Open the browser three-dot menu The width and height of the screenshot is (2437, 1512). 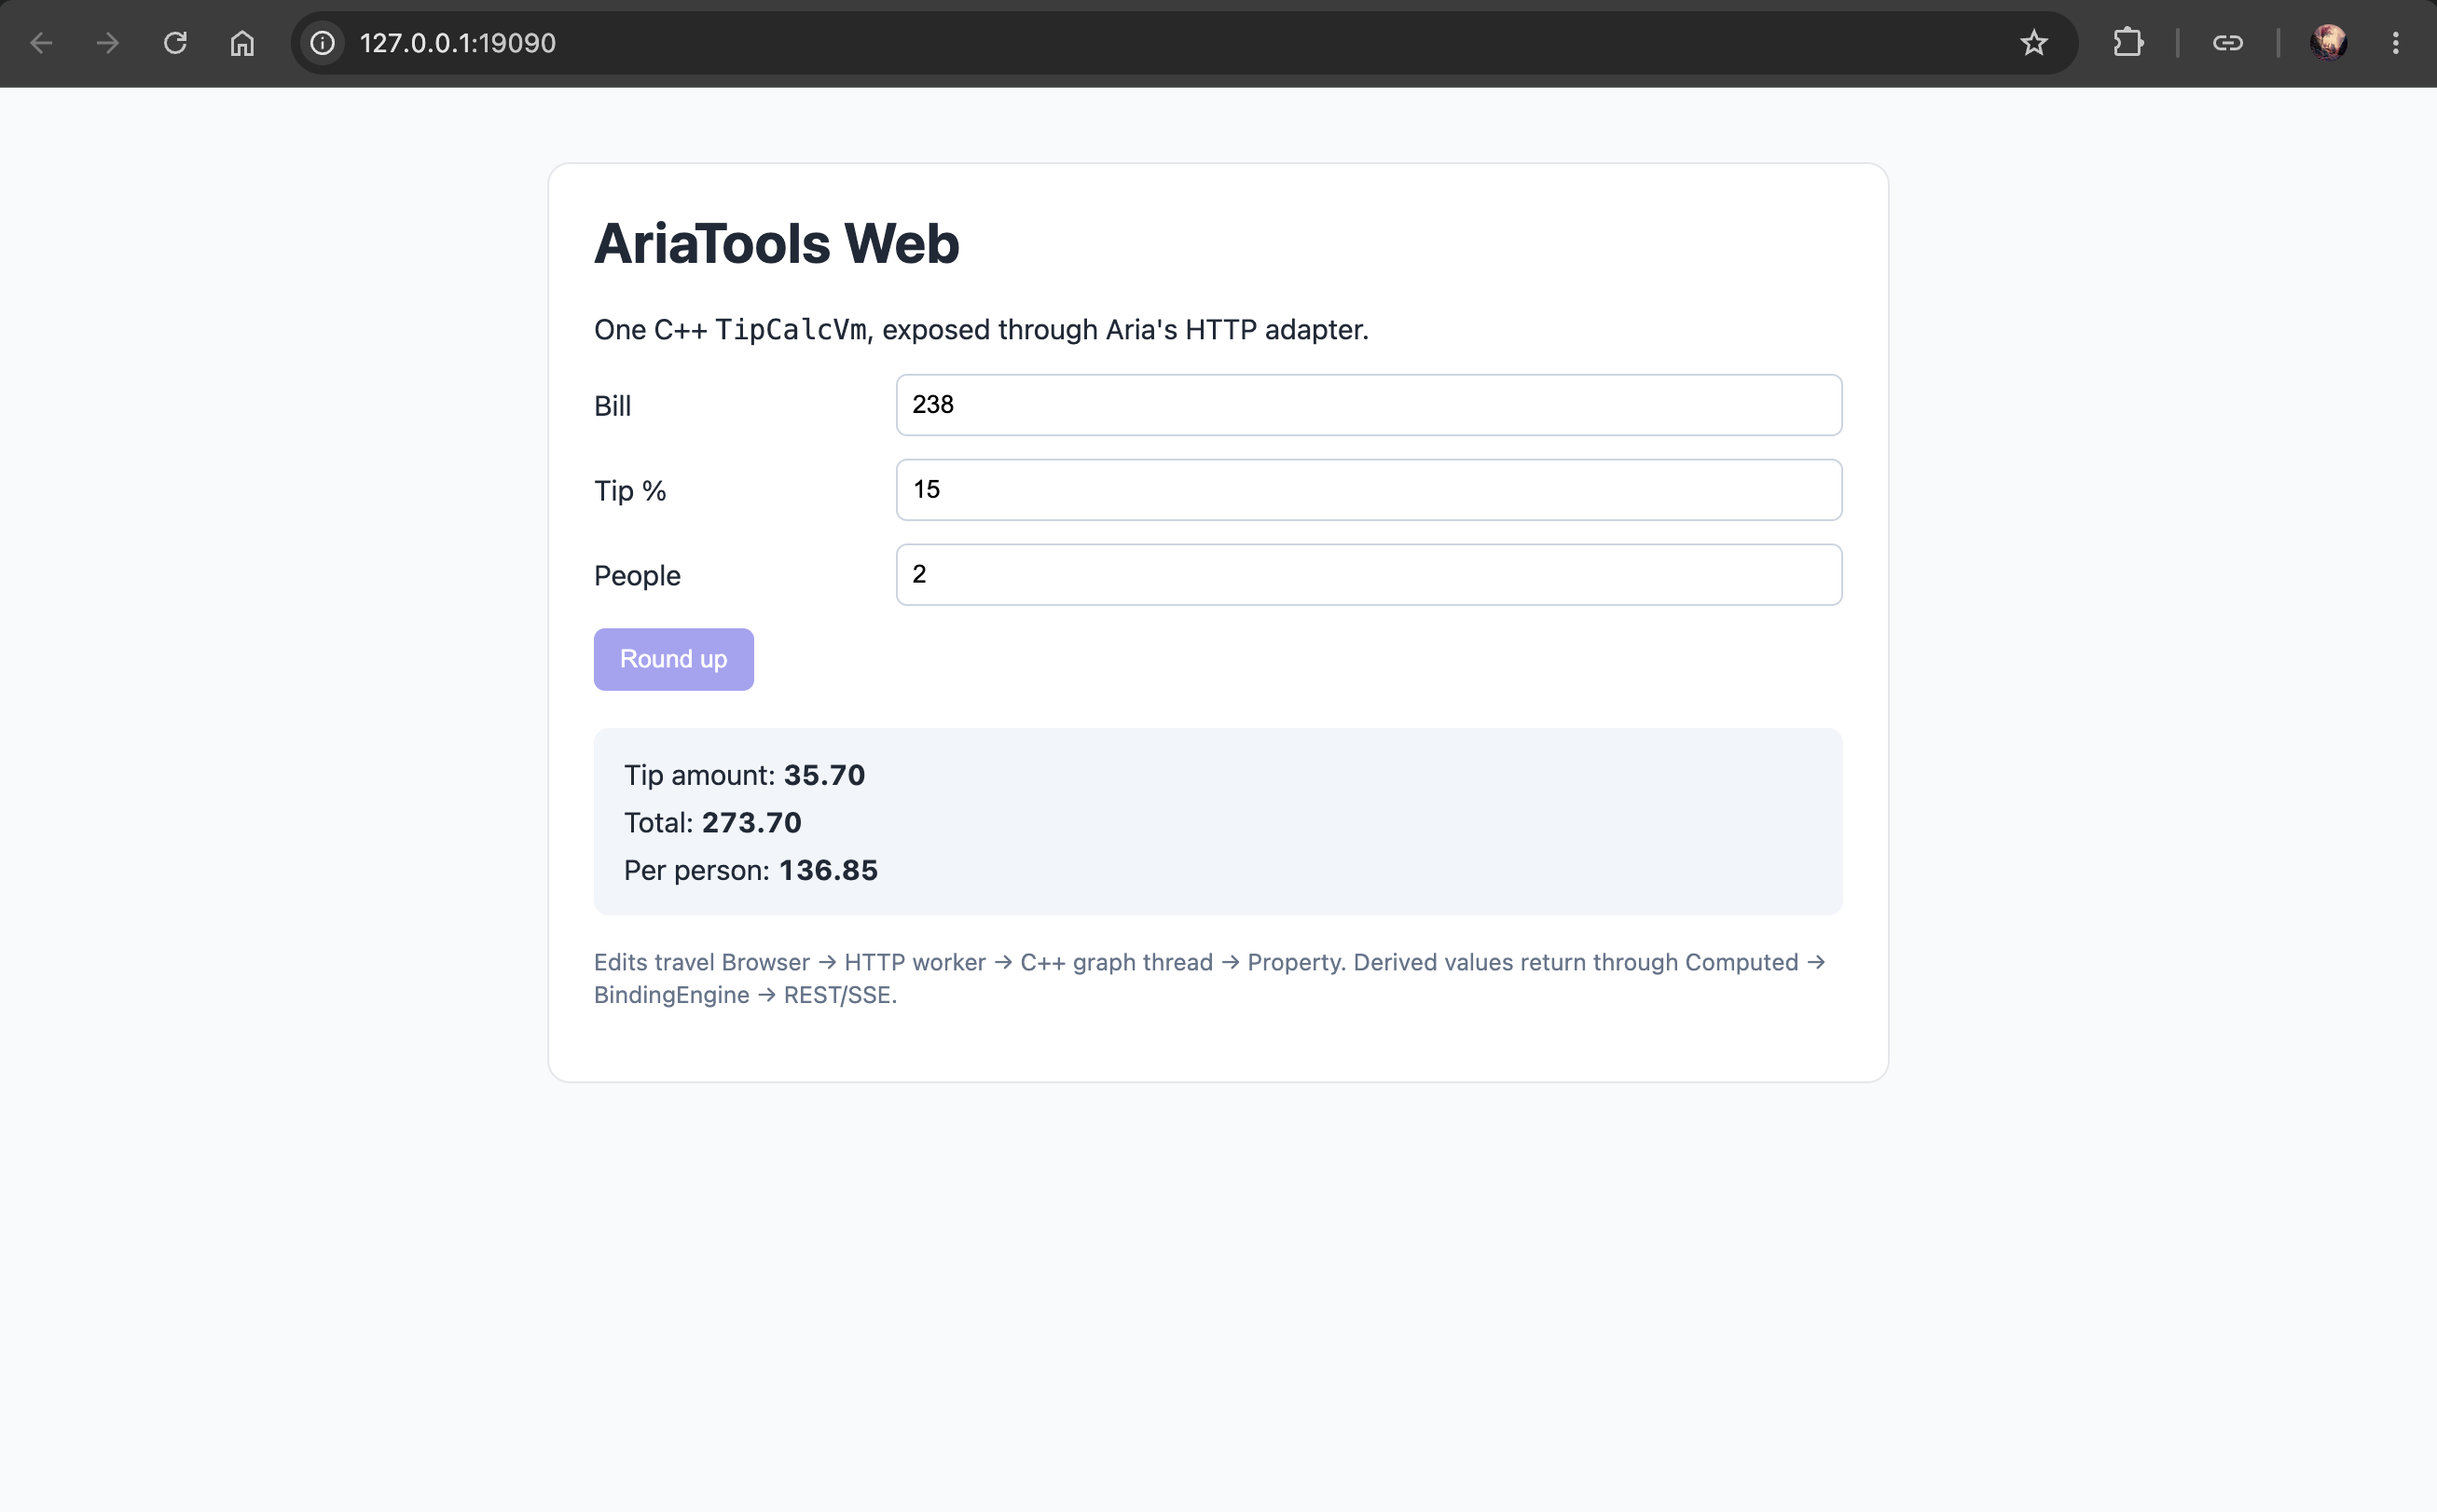click(2395, 43)
